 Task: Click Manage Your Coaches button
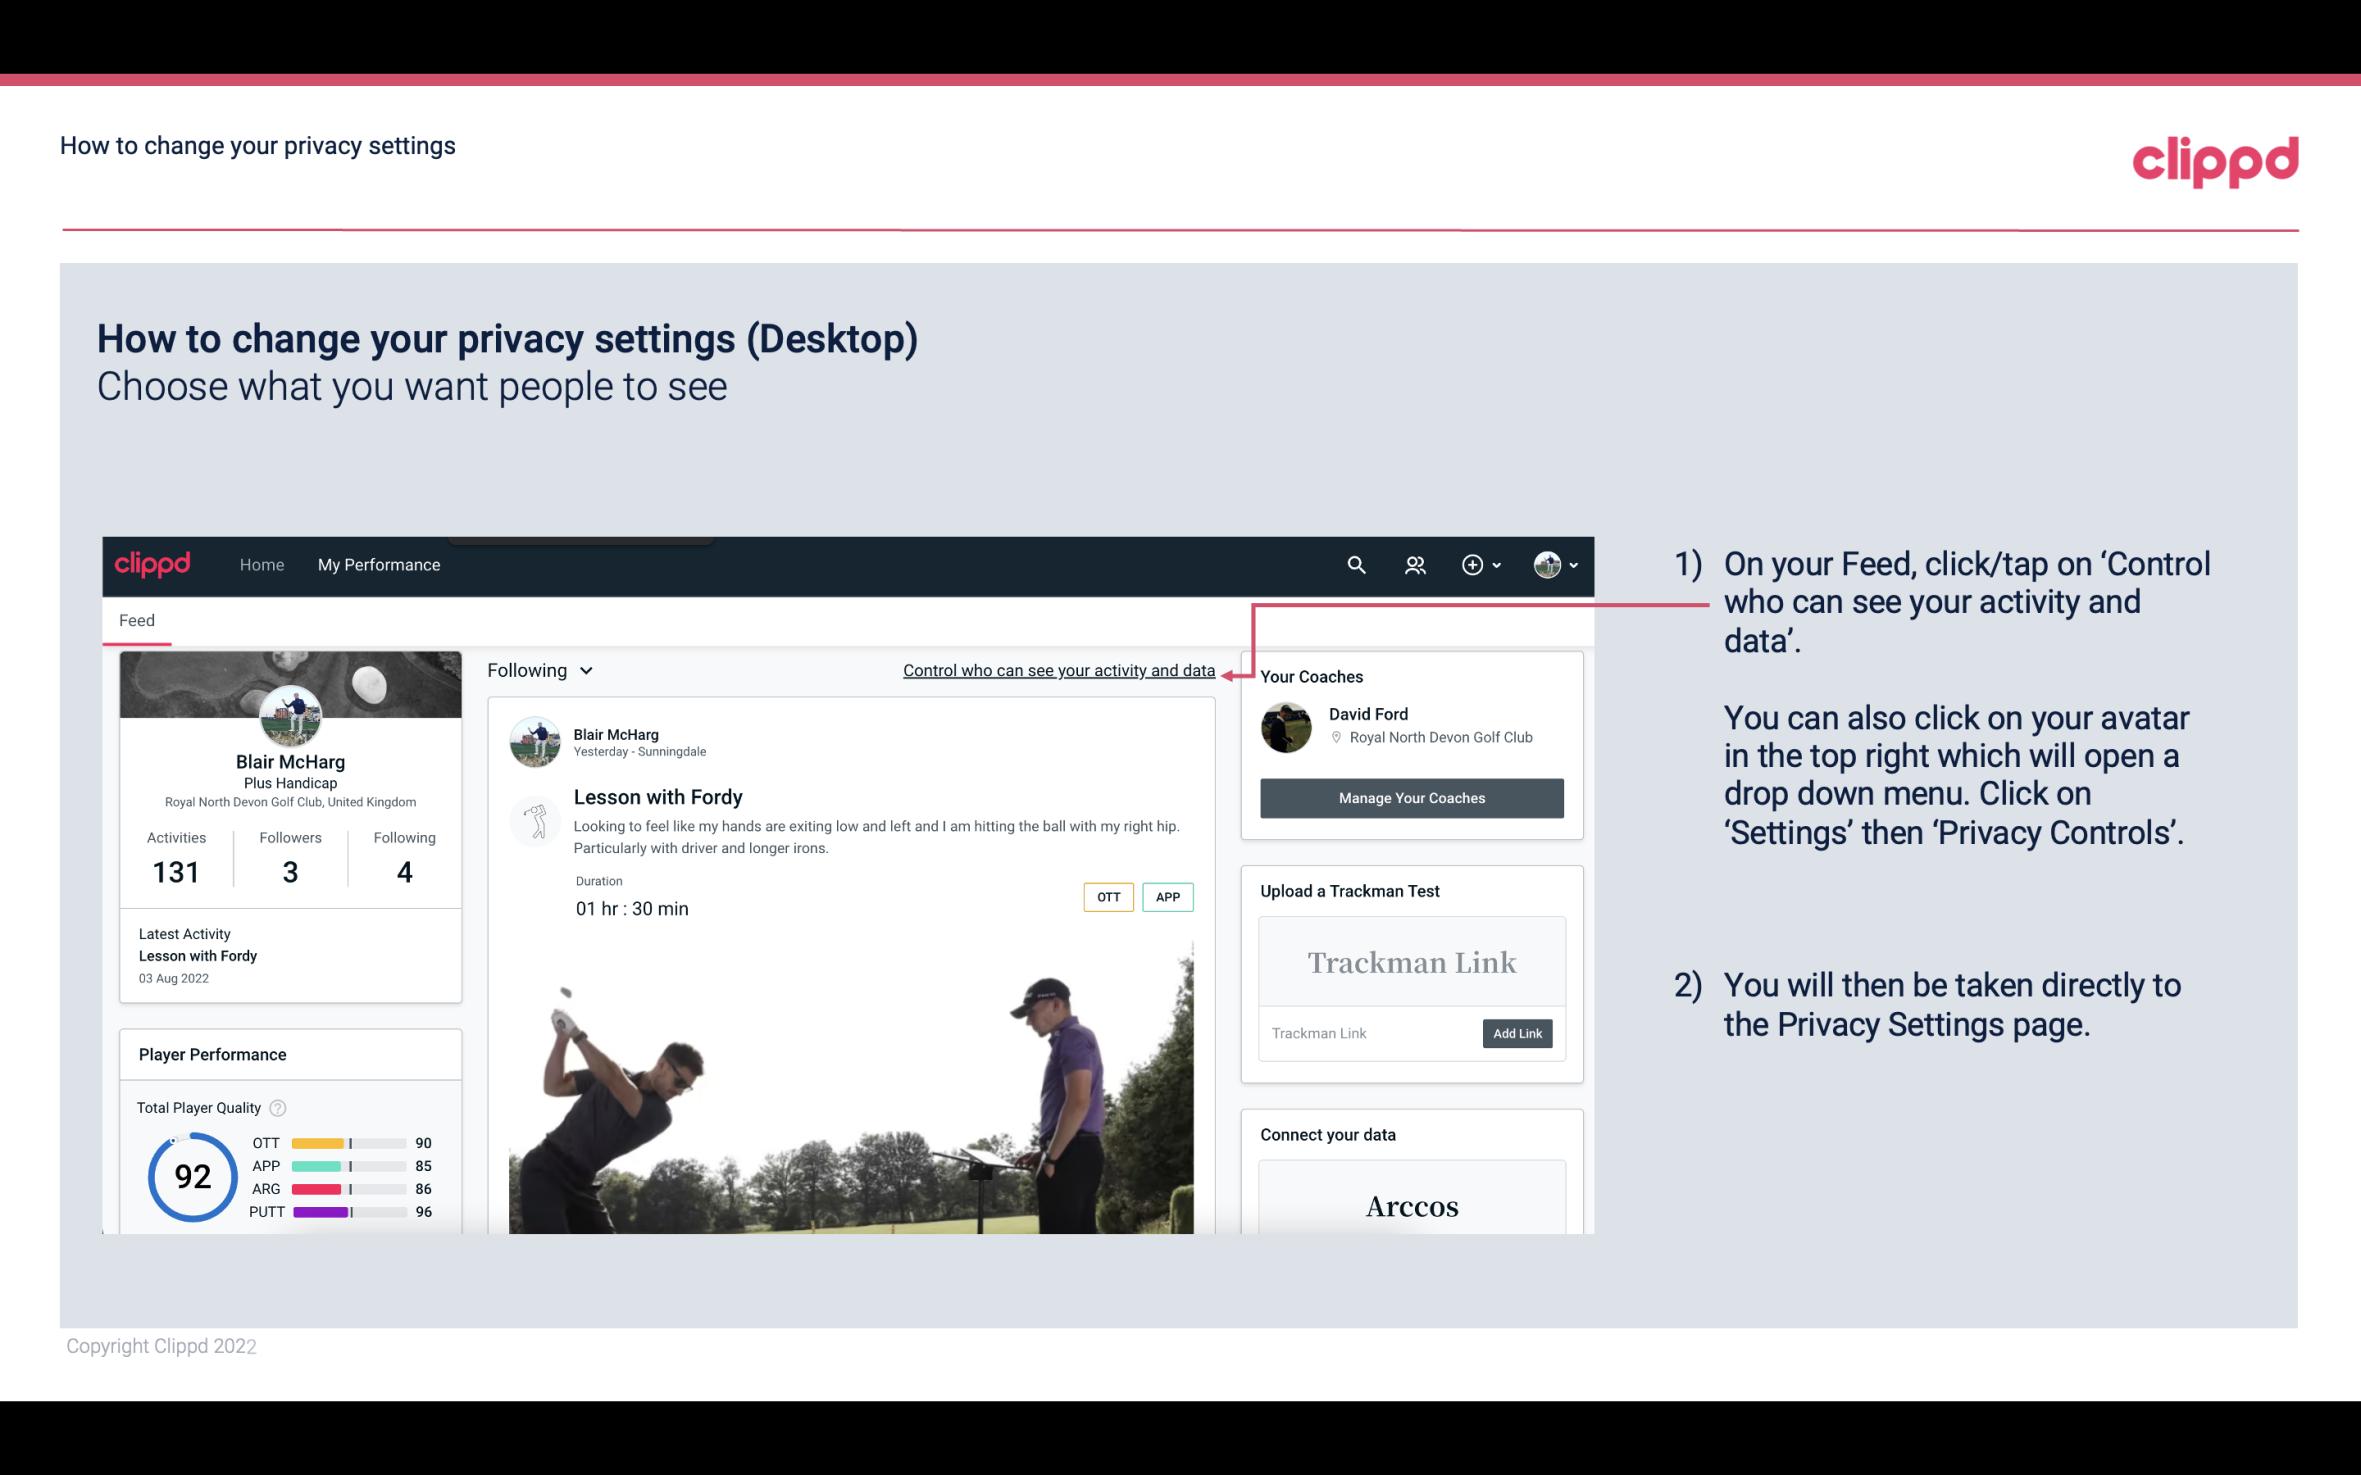pyautogui.click(x=1410, y=797)
